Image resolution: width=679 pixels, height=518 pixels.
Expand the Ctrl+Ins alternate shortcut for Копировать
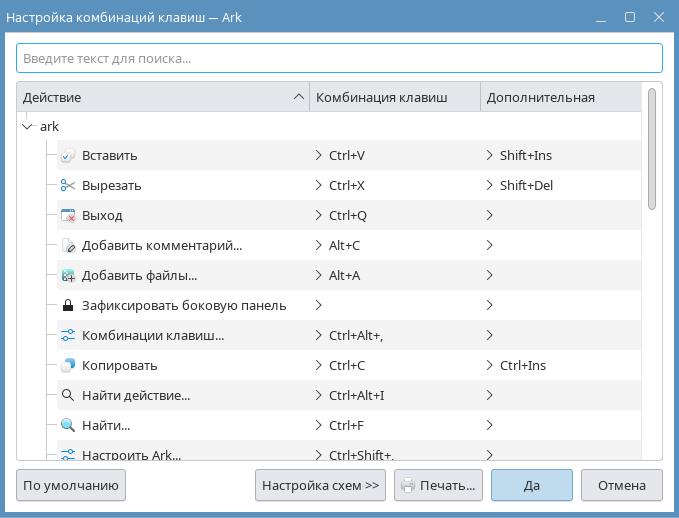489,365
